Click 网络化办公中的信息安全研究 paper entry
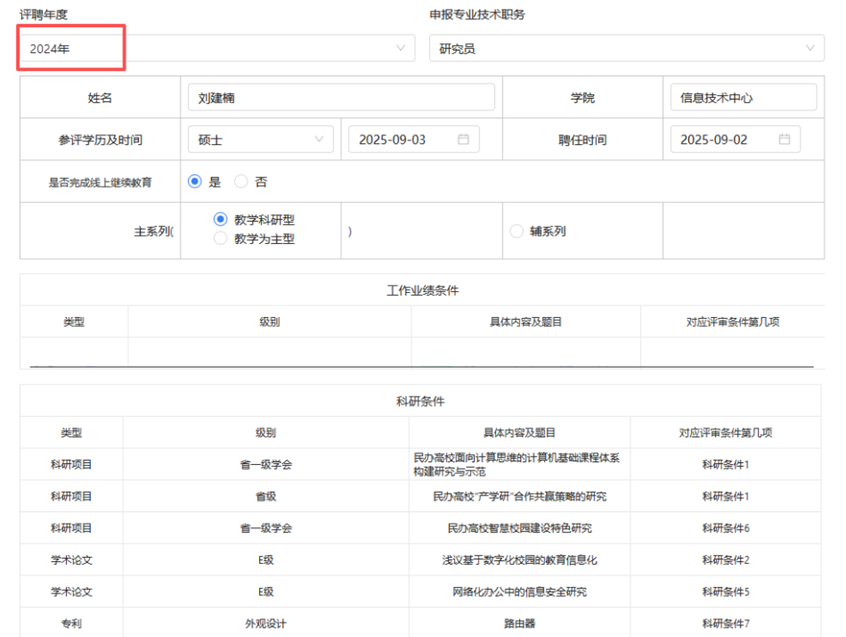This screenshot has height=637, width=846. click(x=519, y=592)
